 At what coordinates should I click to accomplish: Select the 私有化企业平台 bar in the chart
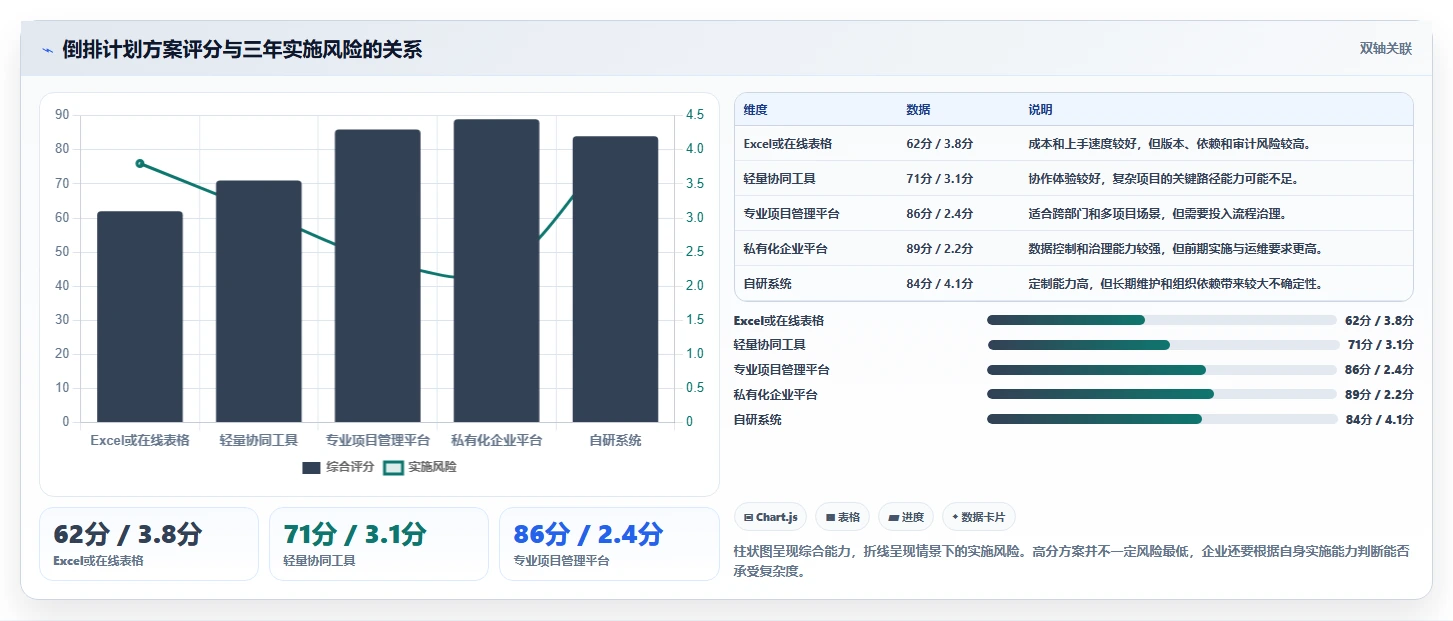496,271
